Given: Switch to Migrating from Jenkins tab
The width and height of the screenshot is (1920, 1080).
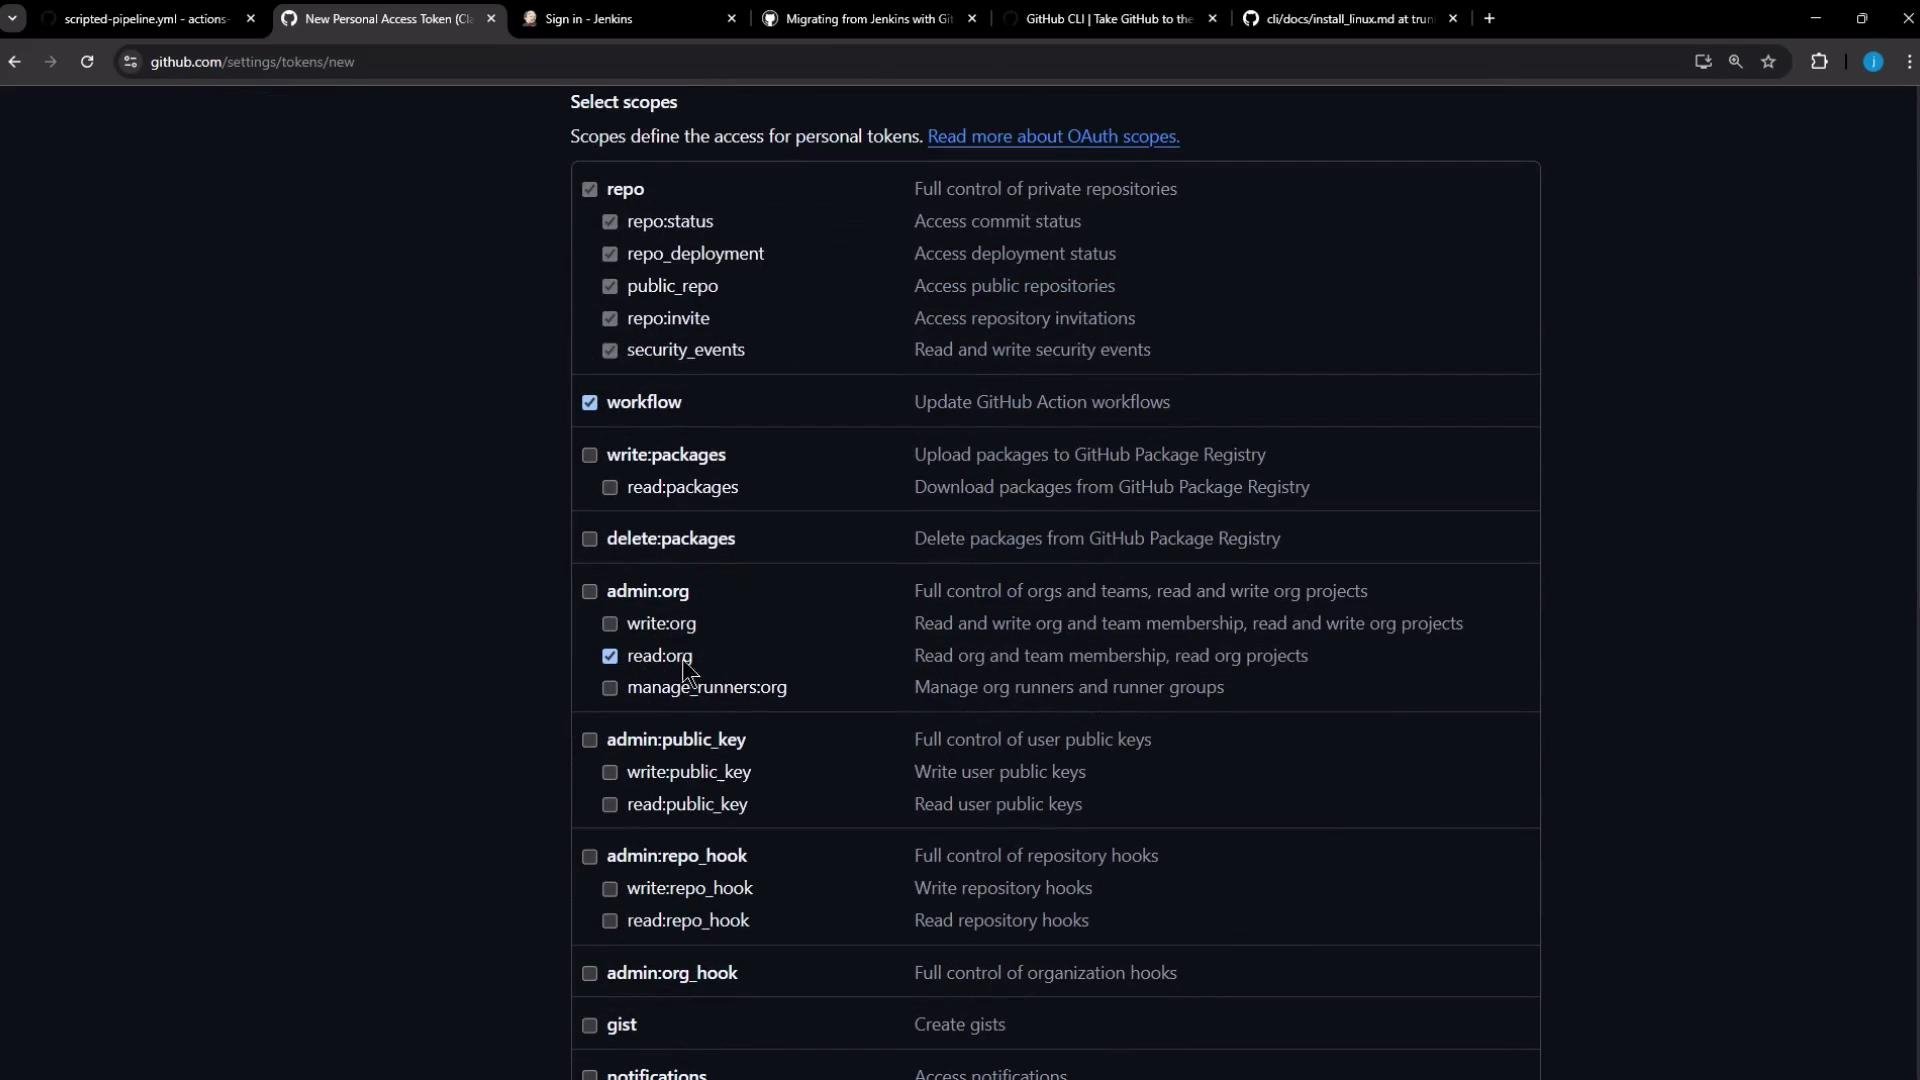Looking at the screenshot, I should tap(870, 19).
